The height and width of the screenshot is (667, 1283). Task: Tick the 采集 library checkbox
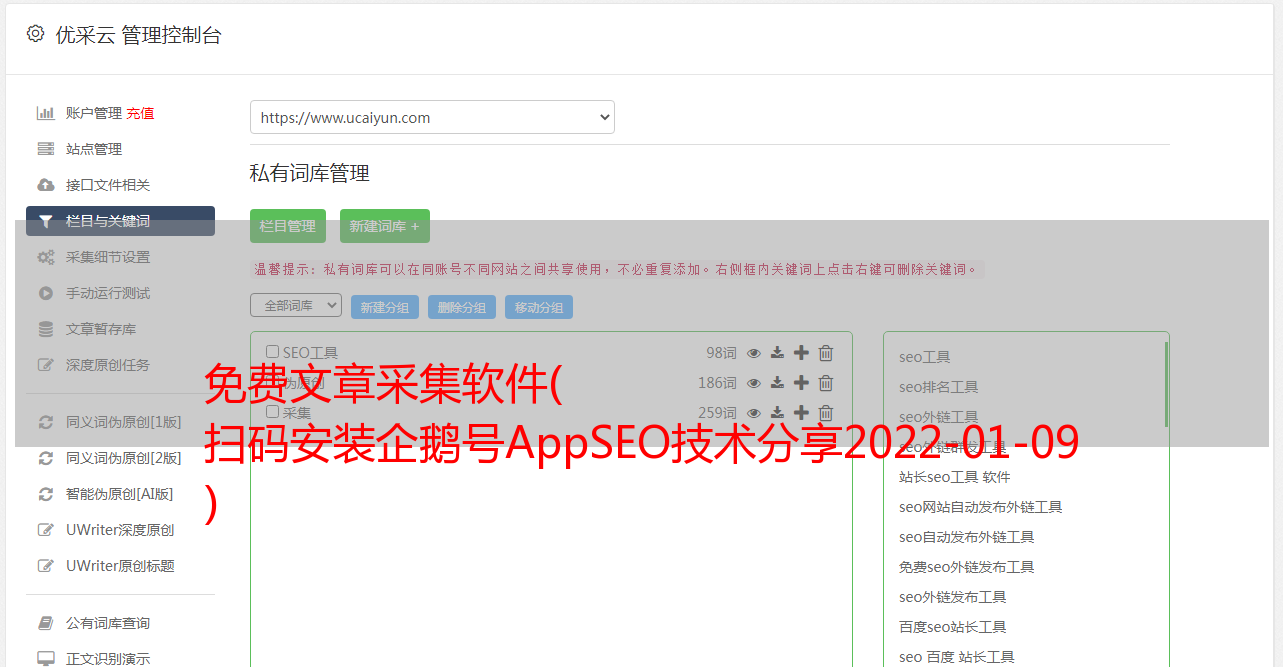(272, 412)
